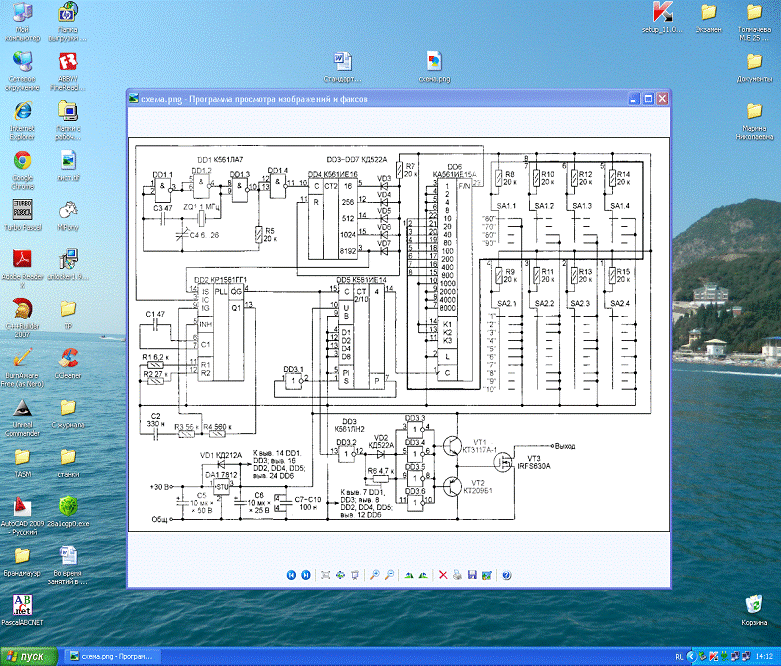Zoom in with the magnifier plus icon
Screen dimensions: 781x666
pyautogui.click(x=374, y=575)
